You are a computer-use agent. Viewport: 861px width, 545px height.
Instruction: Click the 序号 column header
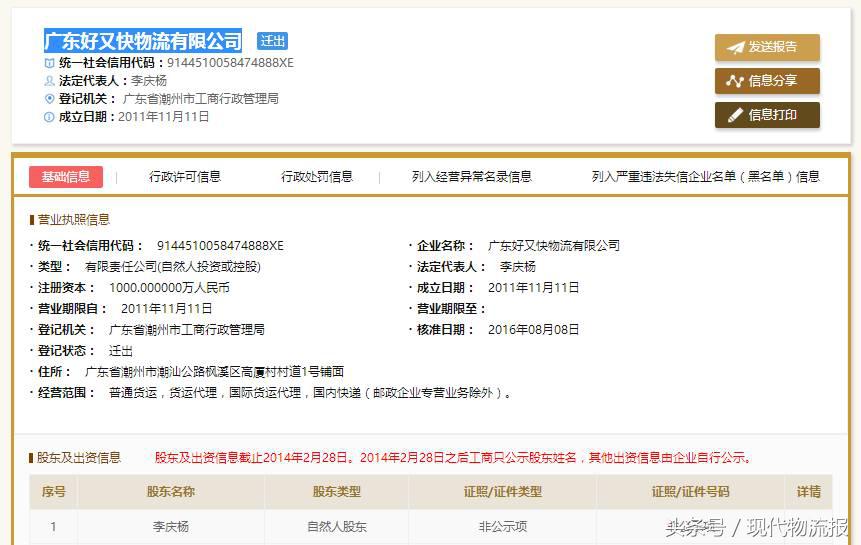(x=53, y=492)
